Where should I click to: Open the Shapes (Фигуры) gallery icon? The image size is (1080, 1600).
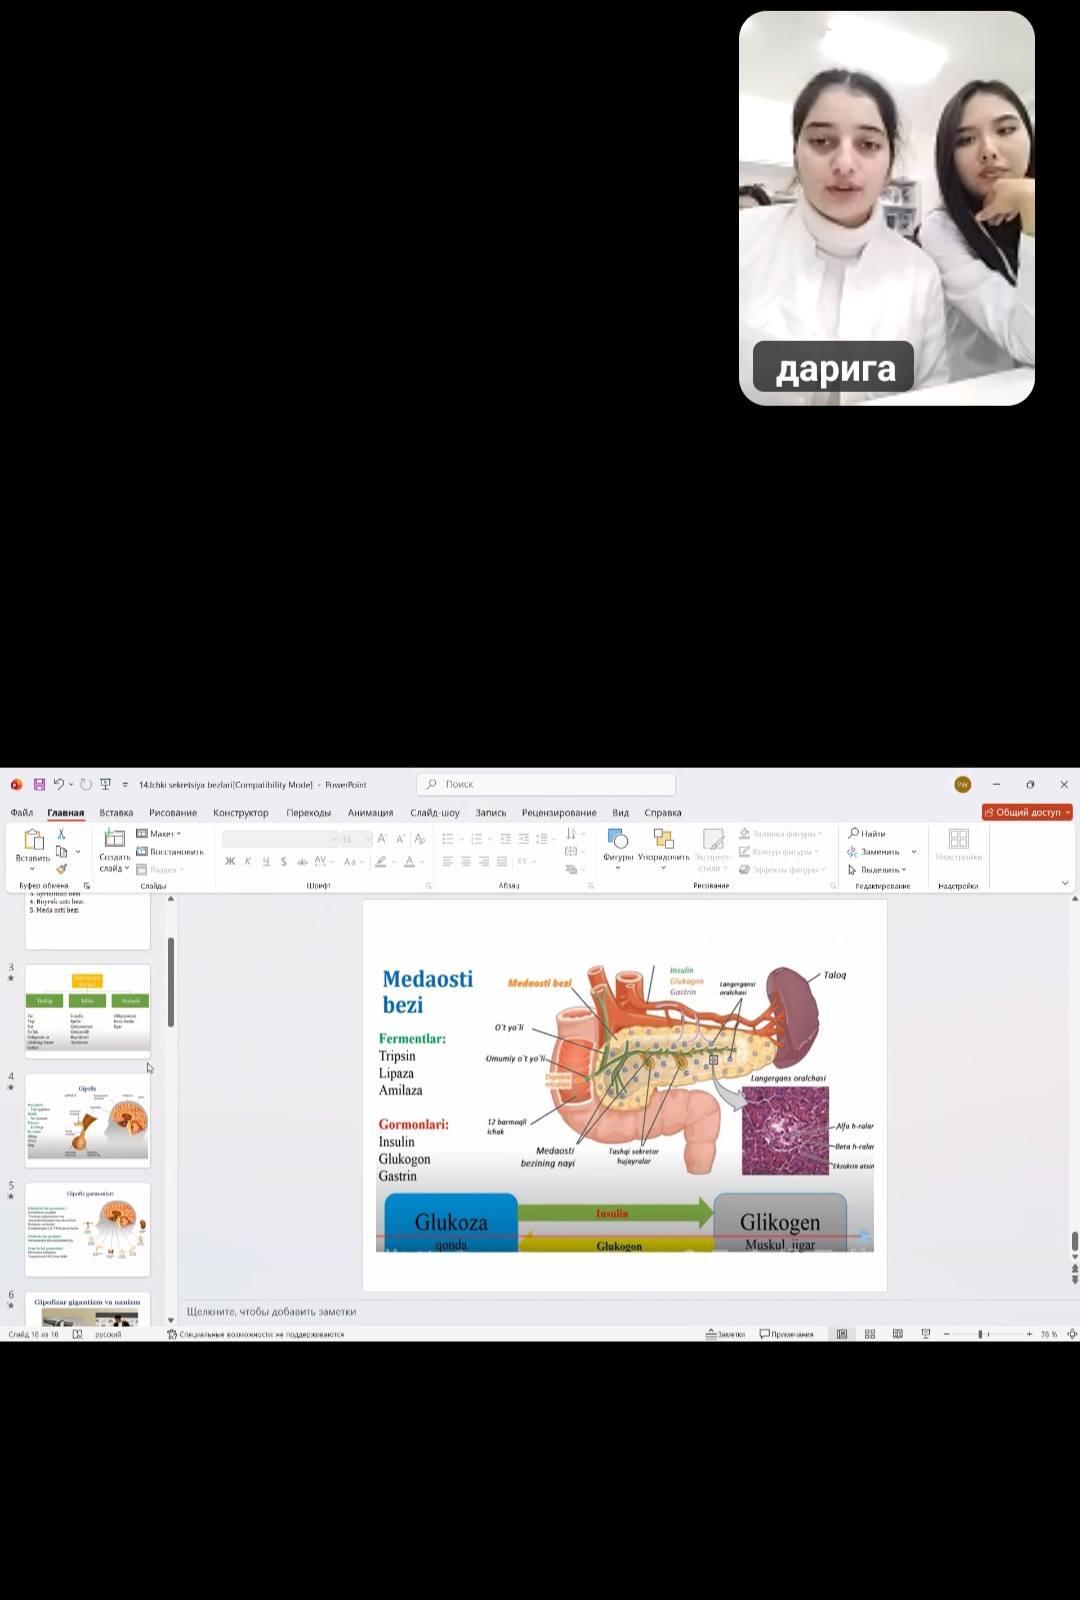[x=617, y=840]
